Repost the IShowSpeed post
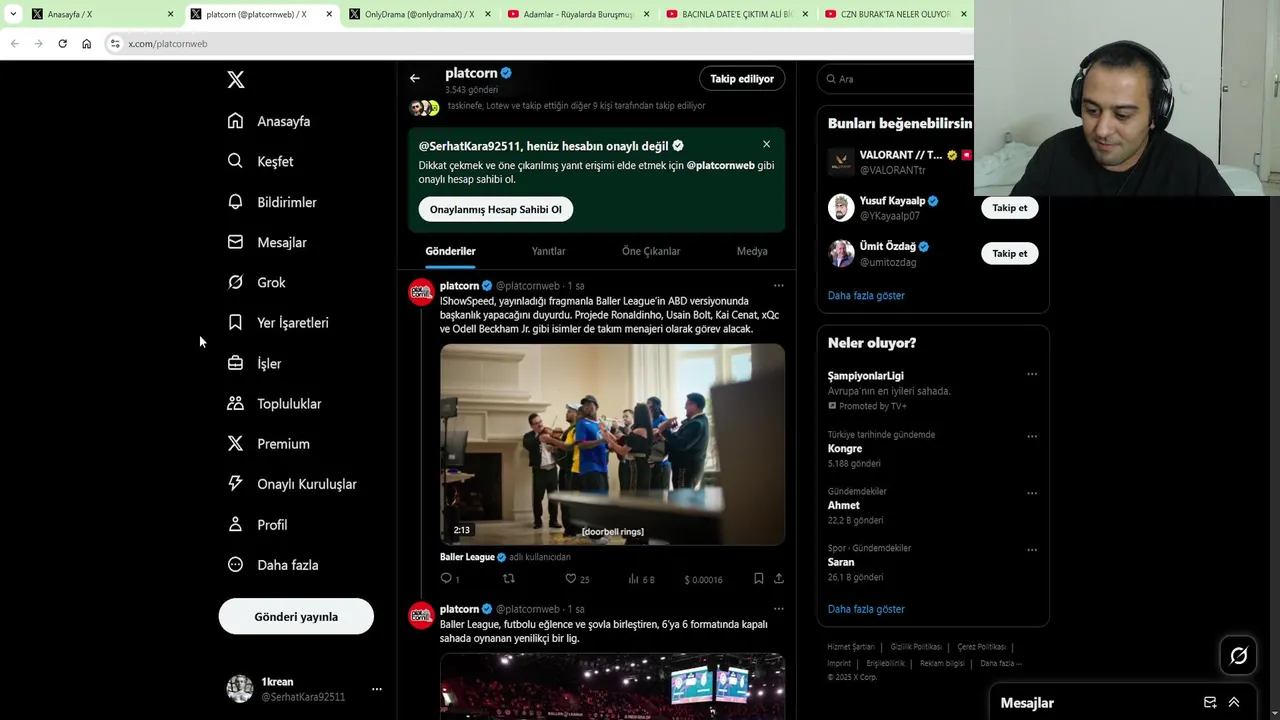Image resolution: width=1280 pixels, height=720 pixels. point(509,578)
